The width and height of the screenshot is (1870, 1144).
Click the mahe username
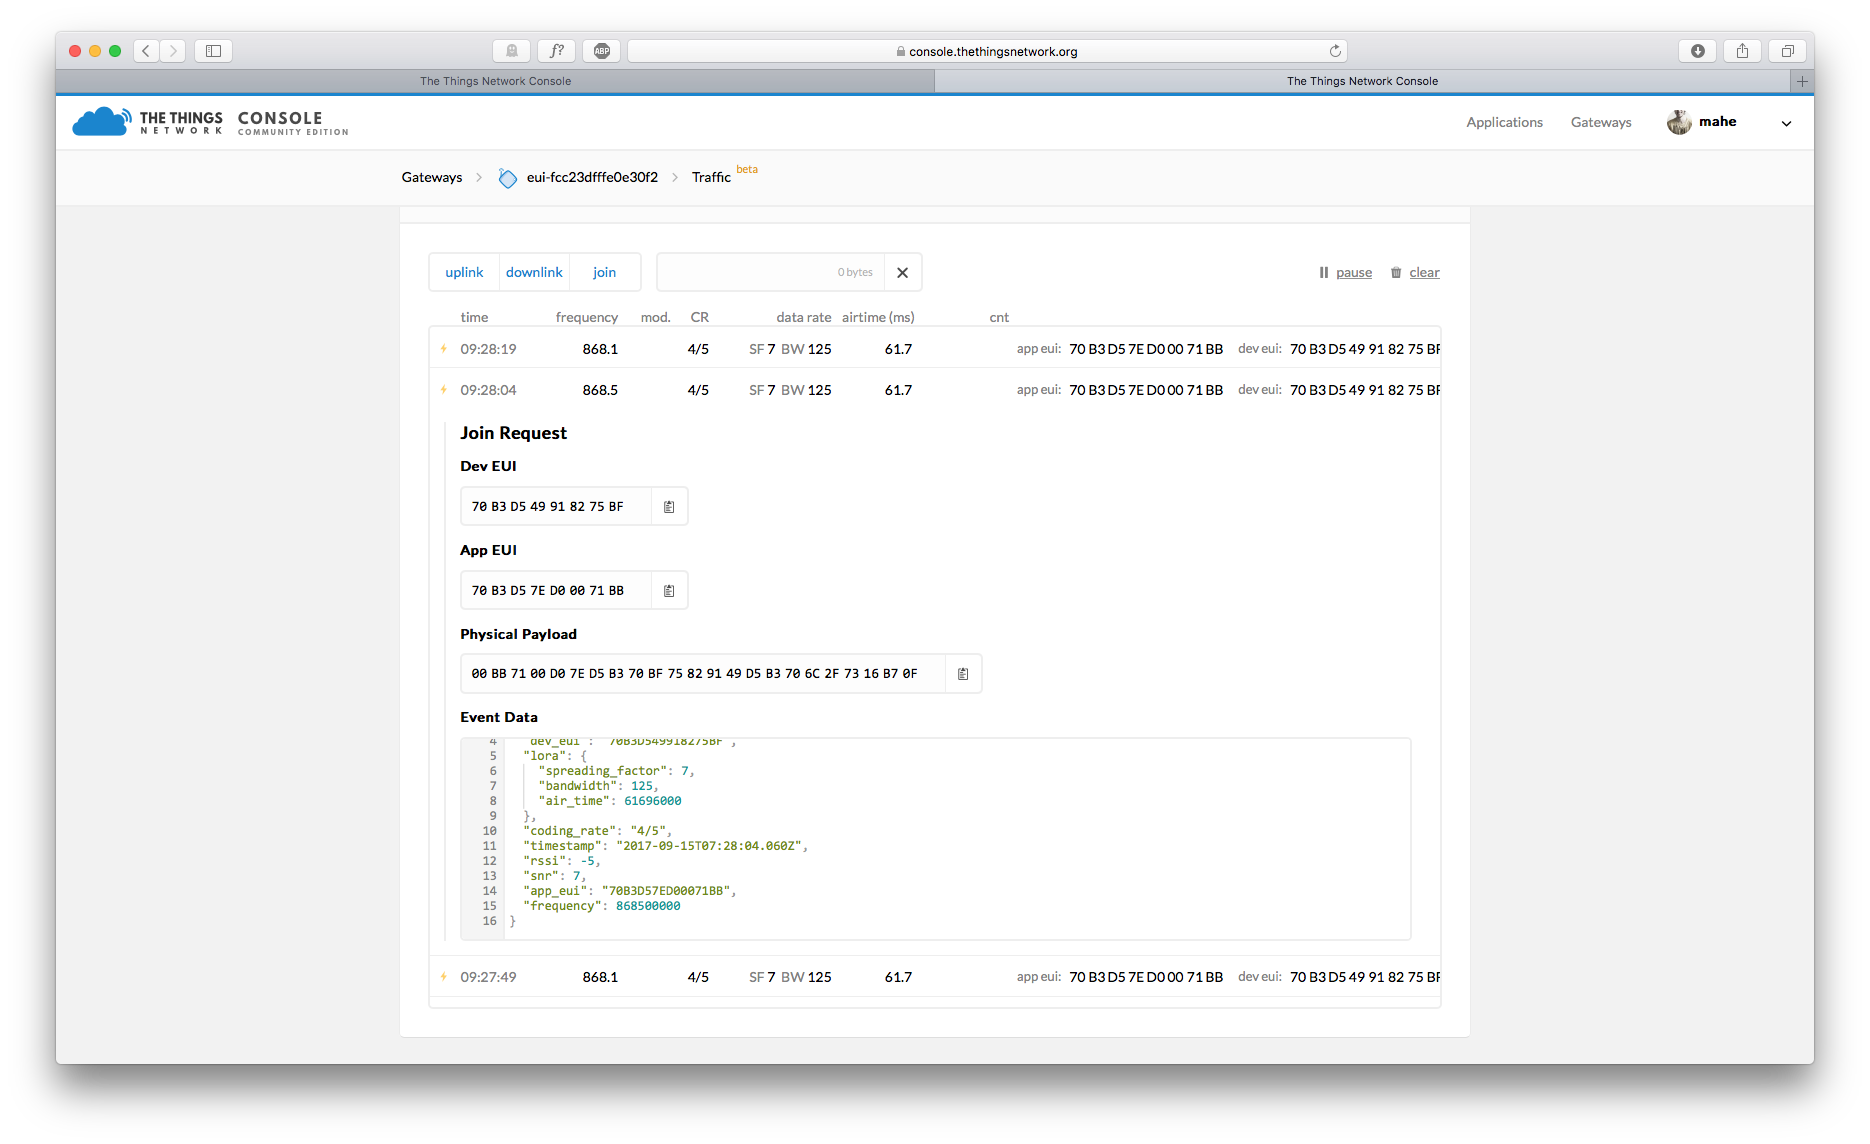1717,121
